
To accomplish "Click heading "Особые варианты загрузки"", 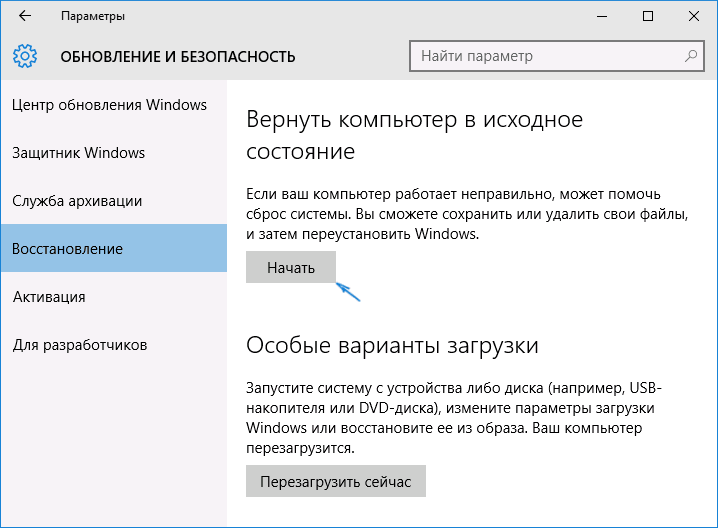I will pos(392,345).
